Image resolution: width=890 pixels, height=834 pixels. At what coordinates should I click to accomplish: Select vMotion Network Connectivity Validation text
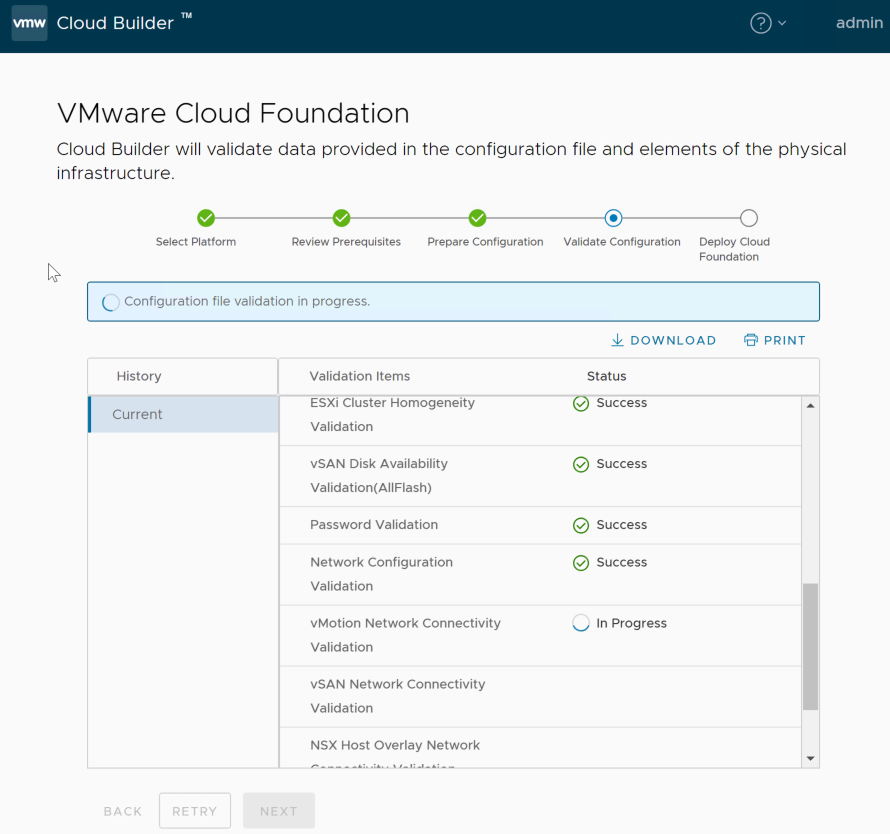tap(405, 635)
